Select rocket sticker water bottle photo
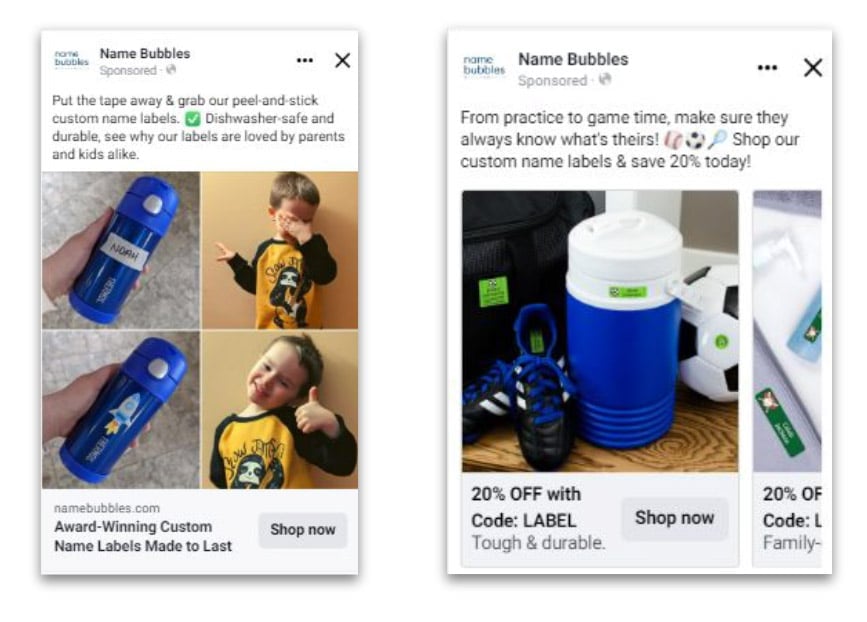The image size is (867, 622). tap(121, 410)
